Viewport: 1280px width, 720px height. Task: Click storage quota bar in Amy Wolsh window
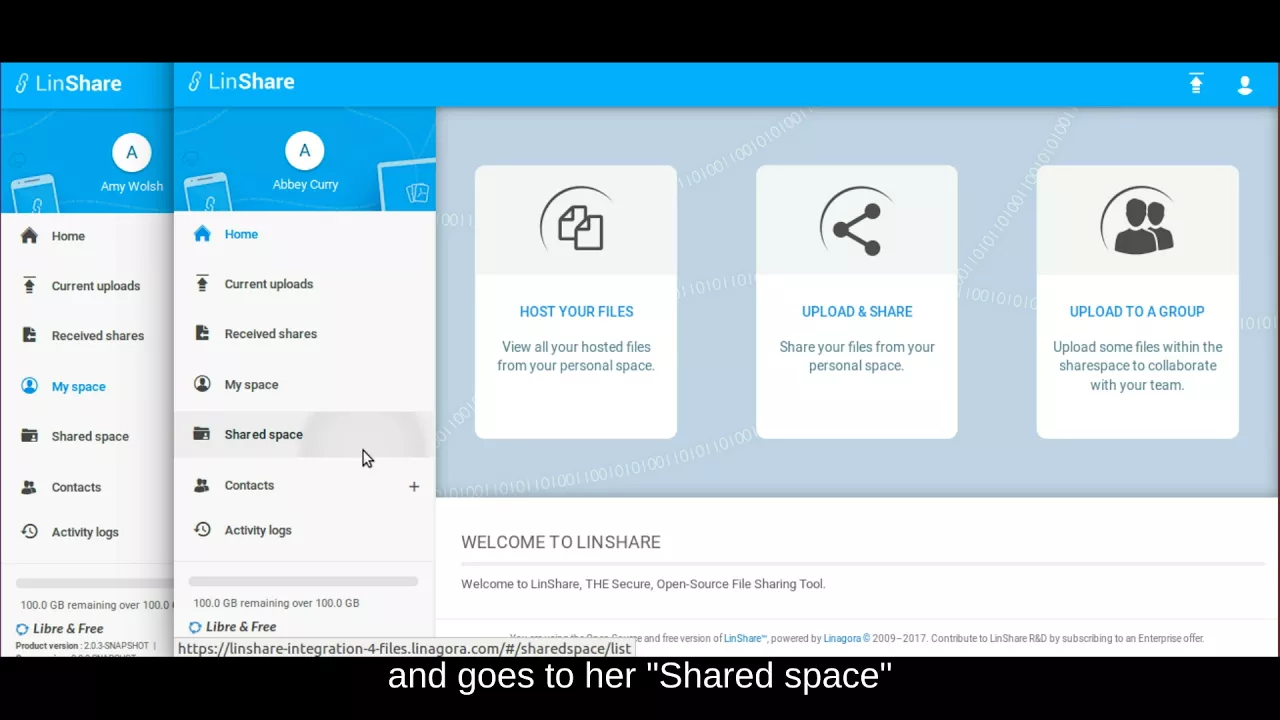point(95,583)
